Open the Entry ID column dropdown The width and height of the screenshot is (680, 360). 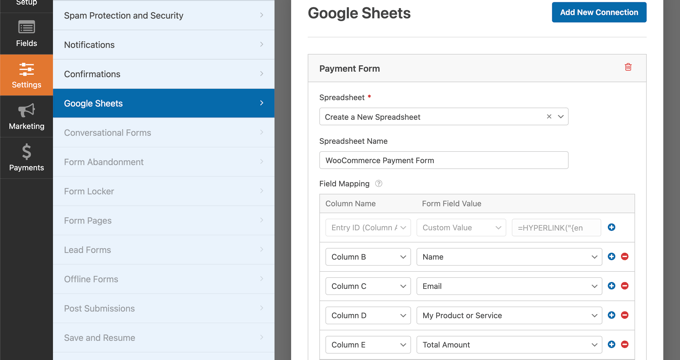click(368, 228)
